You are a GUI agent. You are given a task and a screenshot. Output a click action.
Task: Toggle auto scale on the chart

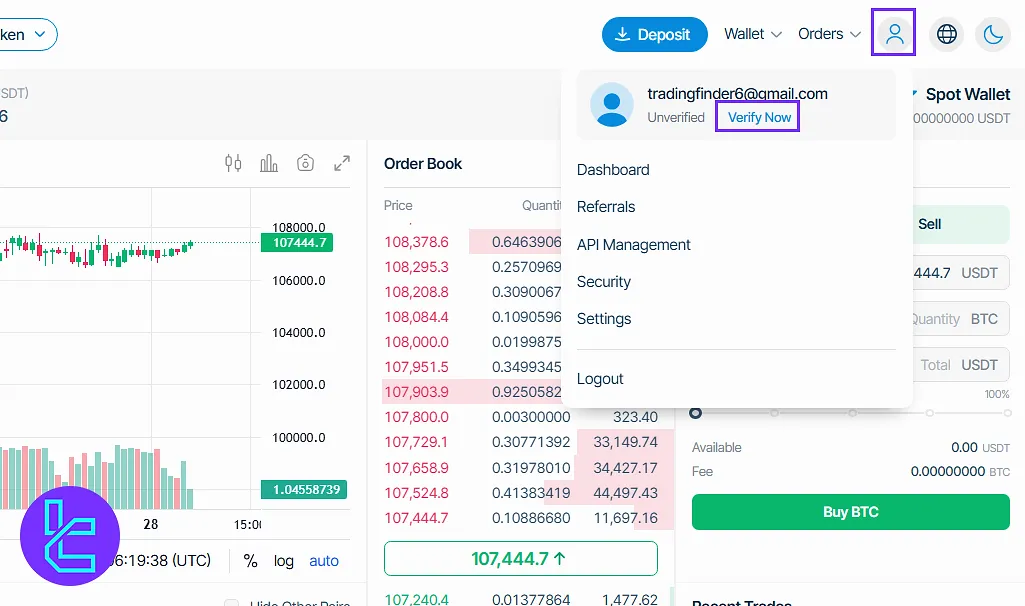(x=324, y=561)
